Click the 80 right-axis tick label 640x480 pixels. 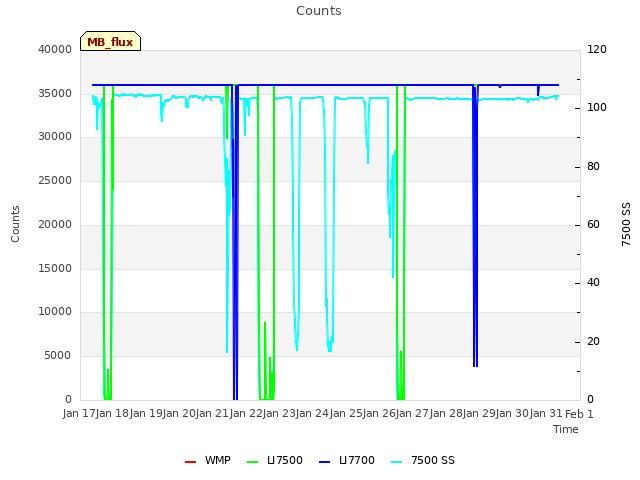(x=593, y=167)
